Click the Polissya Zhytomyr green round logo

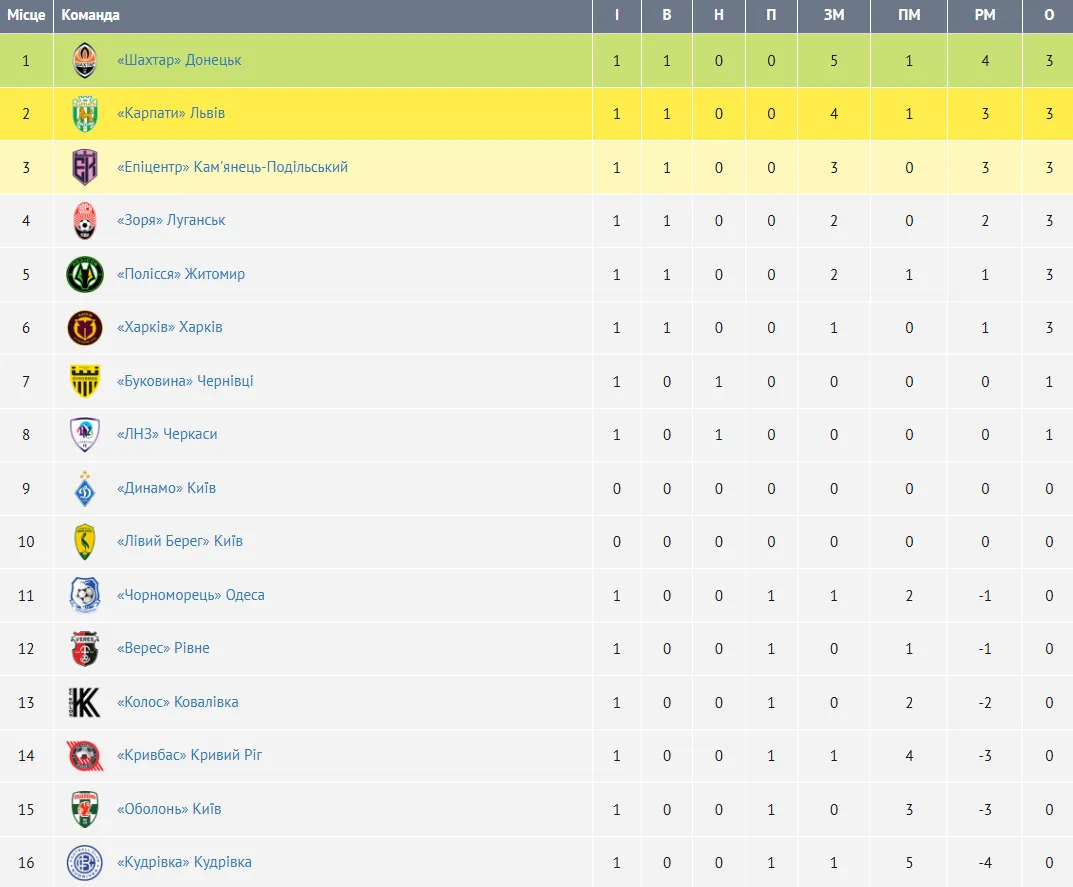(85, 274)
